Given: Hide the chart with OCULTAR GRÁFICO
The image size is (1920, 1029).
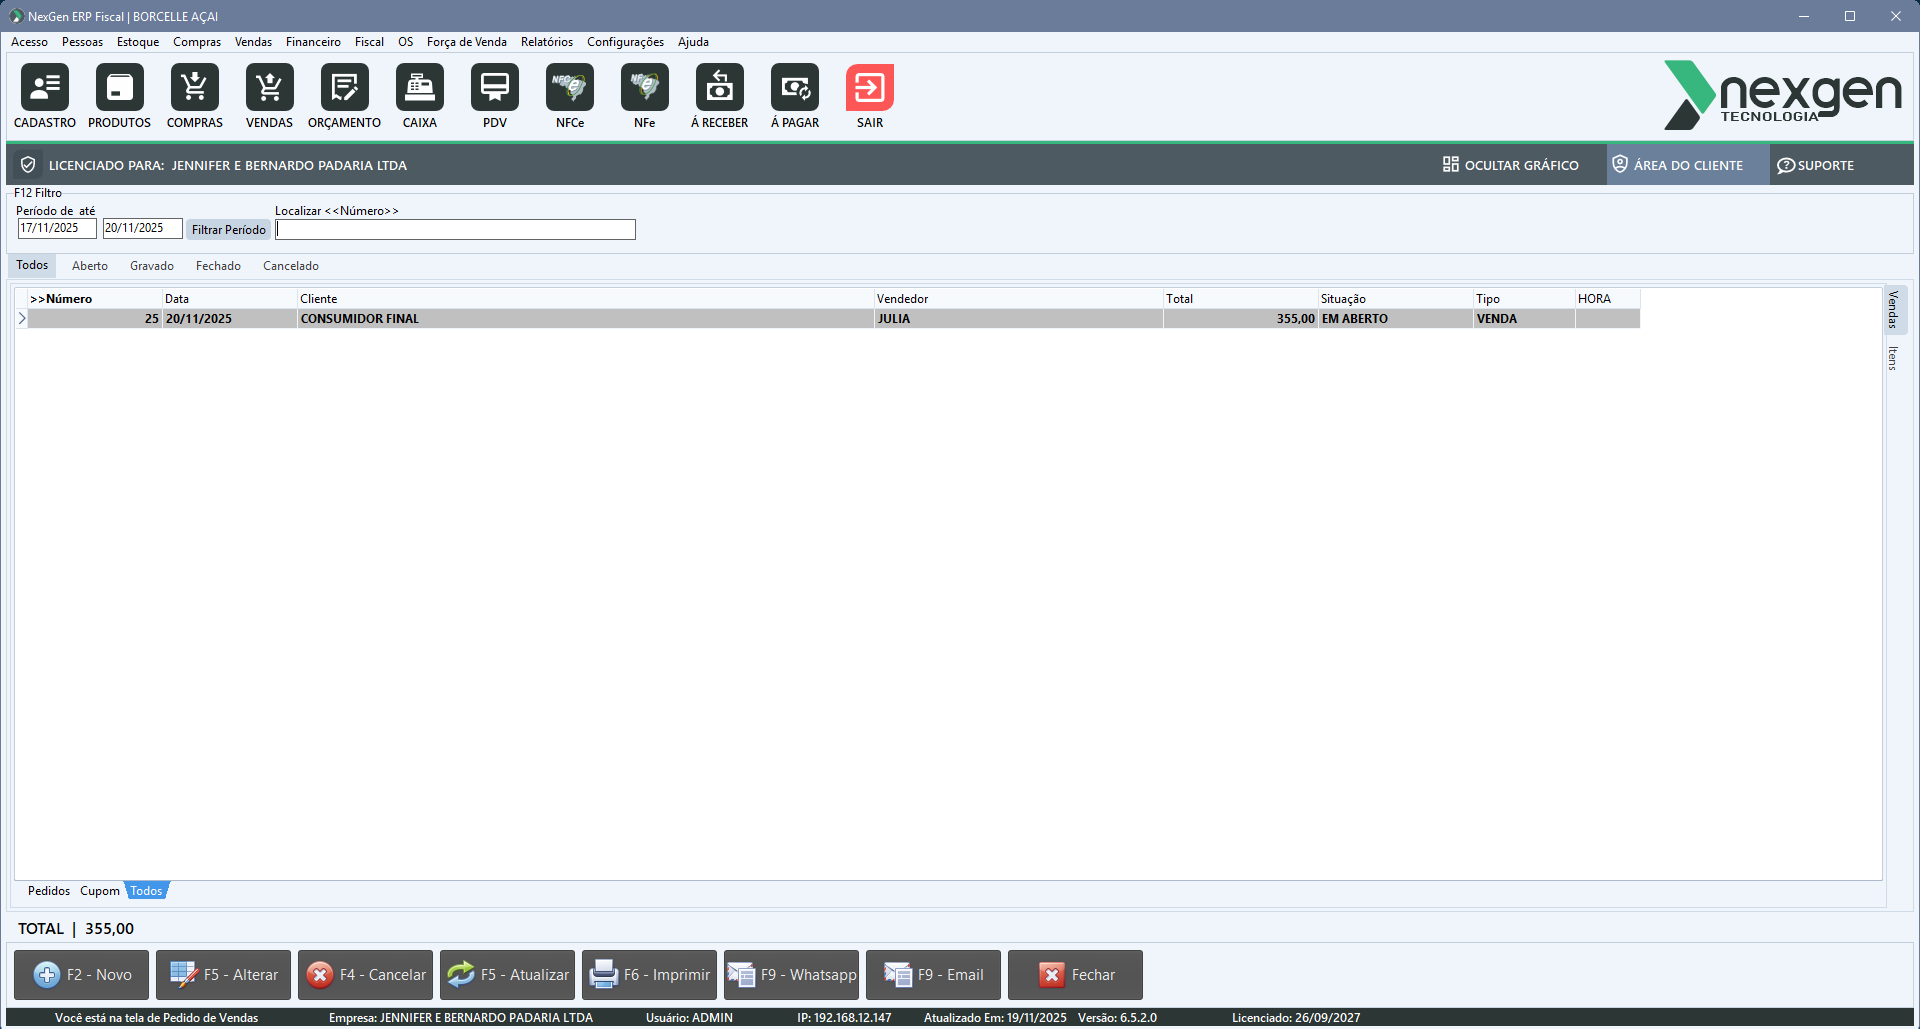Looking at the screenshot, I should pyautogui.click(x=1510, y=165).
